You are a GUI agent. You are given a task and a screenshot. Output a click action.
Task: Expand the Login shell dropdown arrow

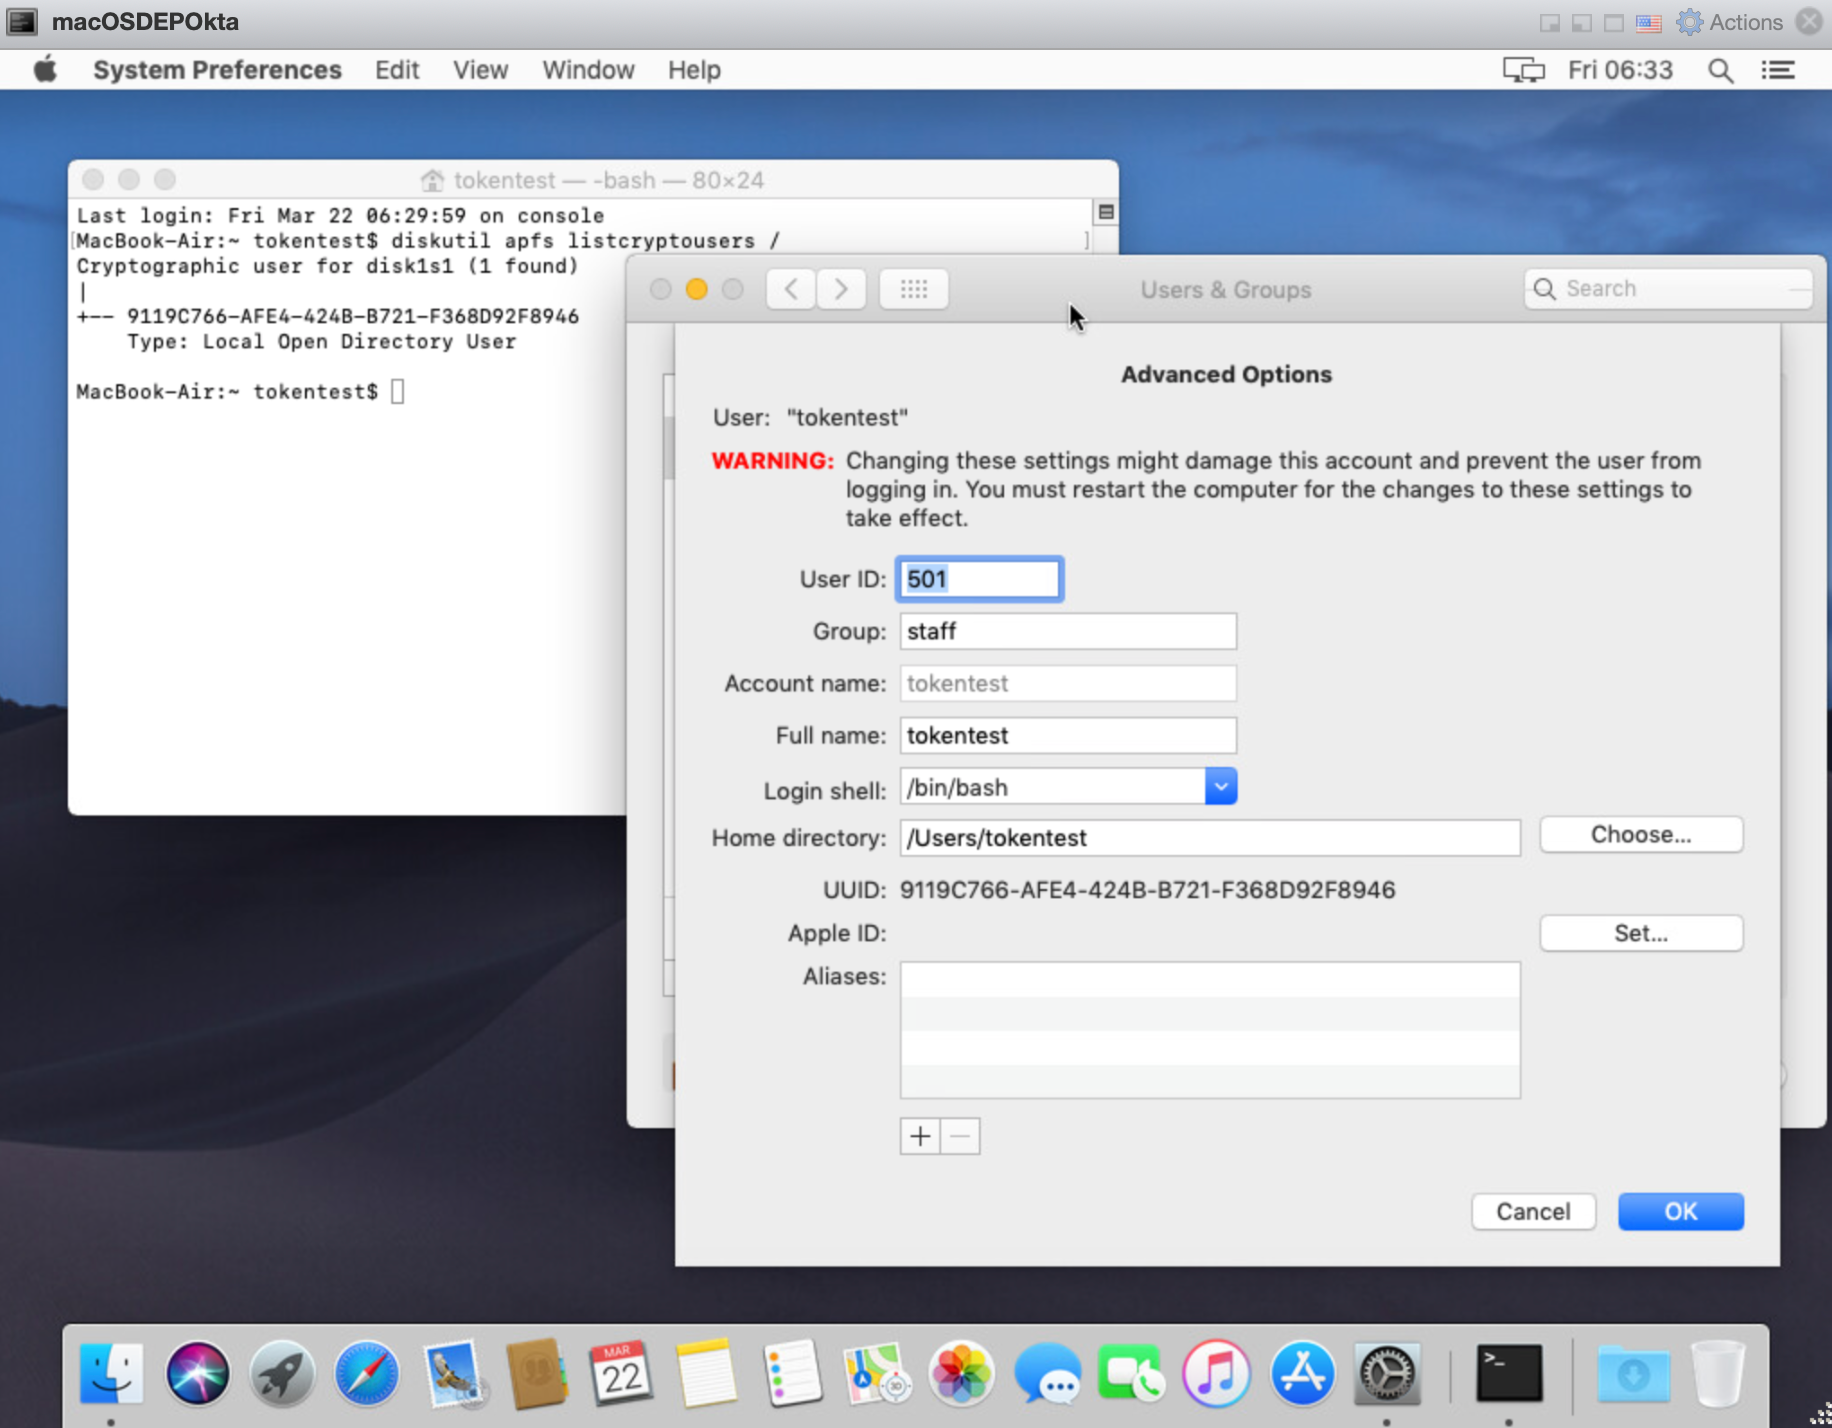tap(1221, 787)
